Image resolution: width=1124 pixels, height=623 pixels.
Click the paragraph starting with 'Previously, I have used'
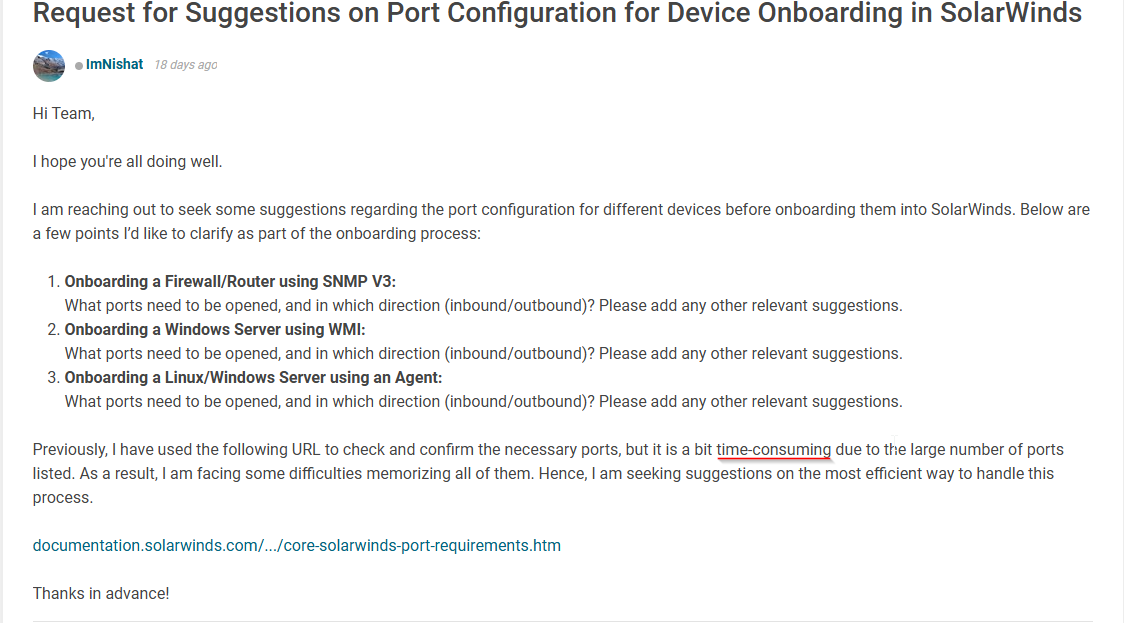[x=548, y=474]
